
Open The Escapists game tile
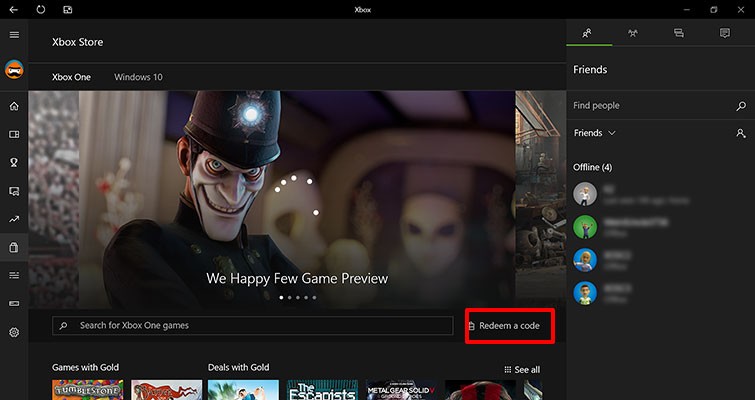[x=323, y=390]
